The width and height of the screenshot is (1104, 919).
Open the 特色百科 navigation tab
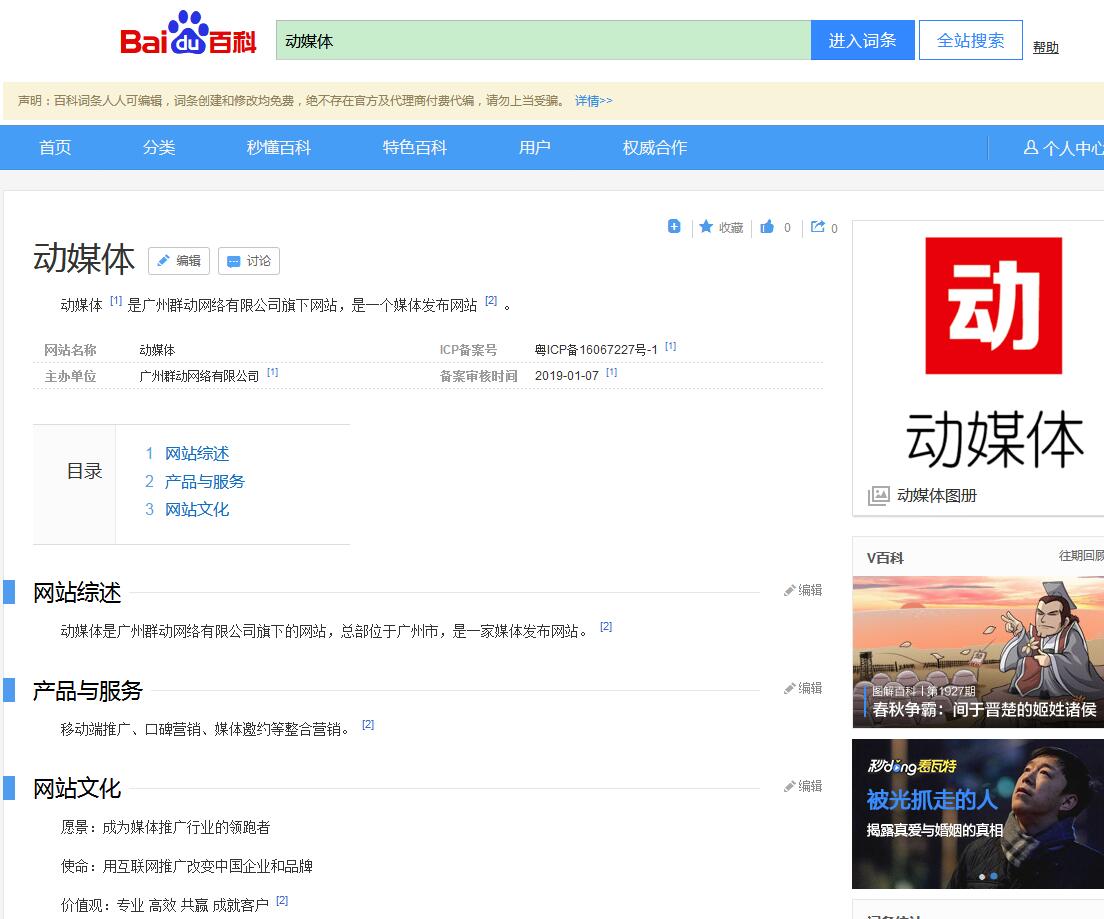415,147
